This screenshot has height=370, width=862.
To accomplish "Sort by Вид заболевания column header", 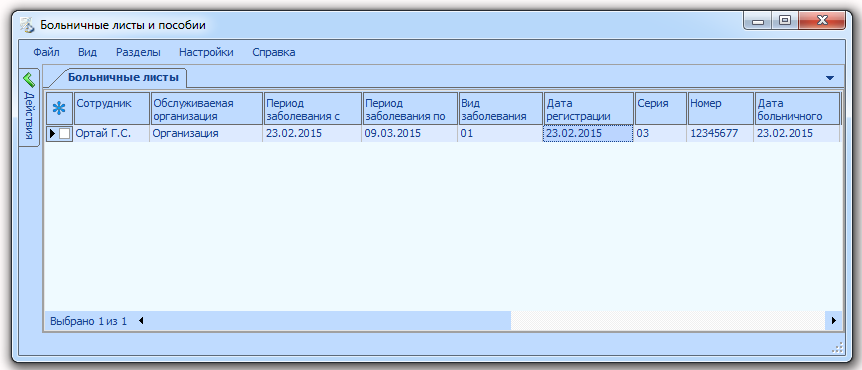I will tap(501, 108).
